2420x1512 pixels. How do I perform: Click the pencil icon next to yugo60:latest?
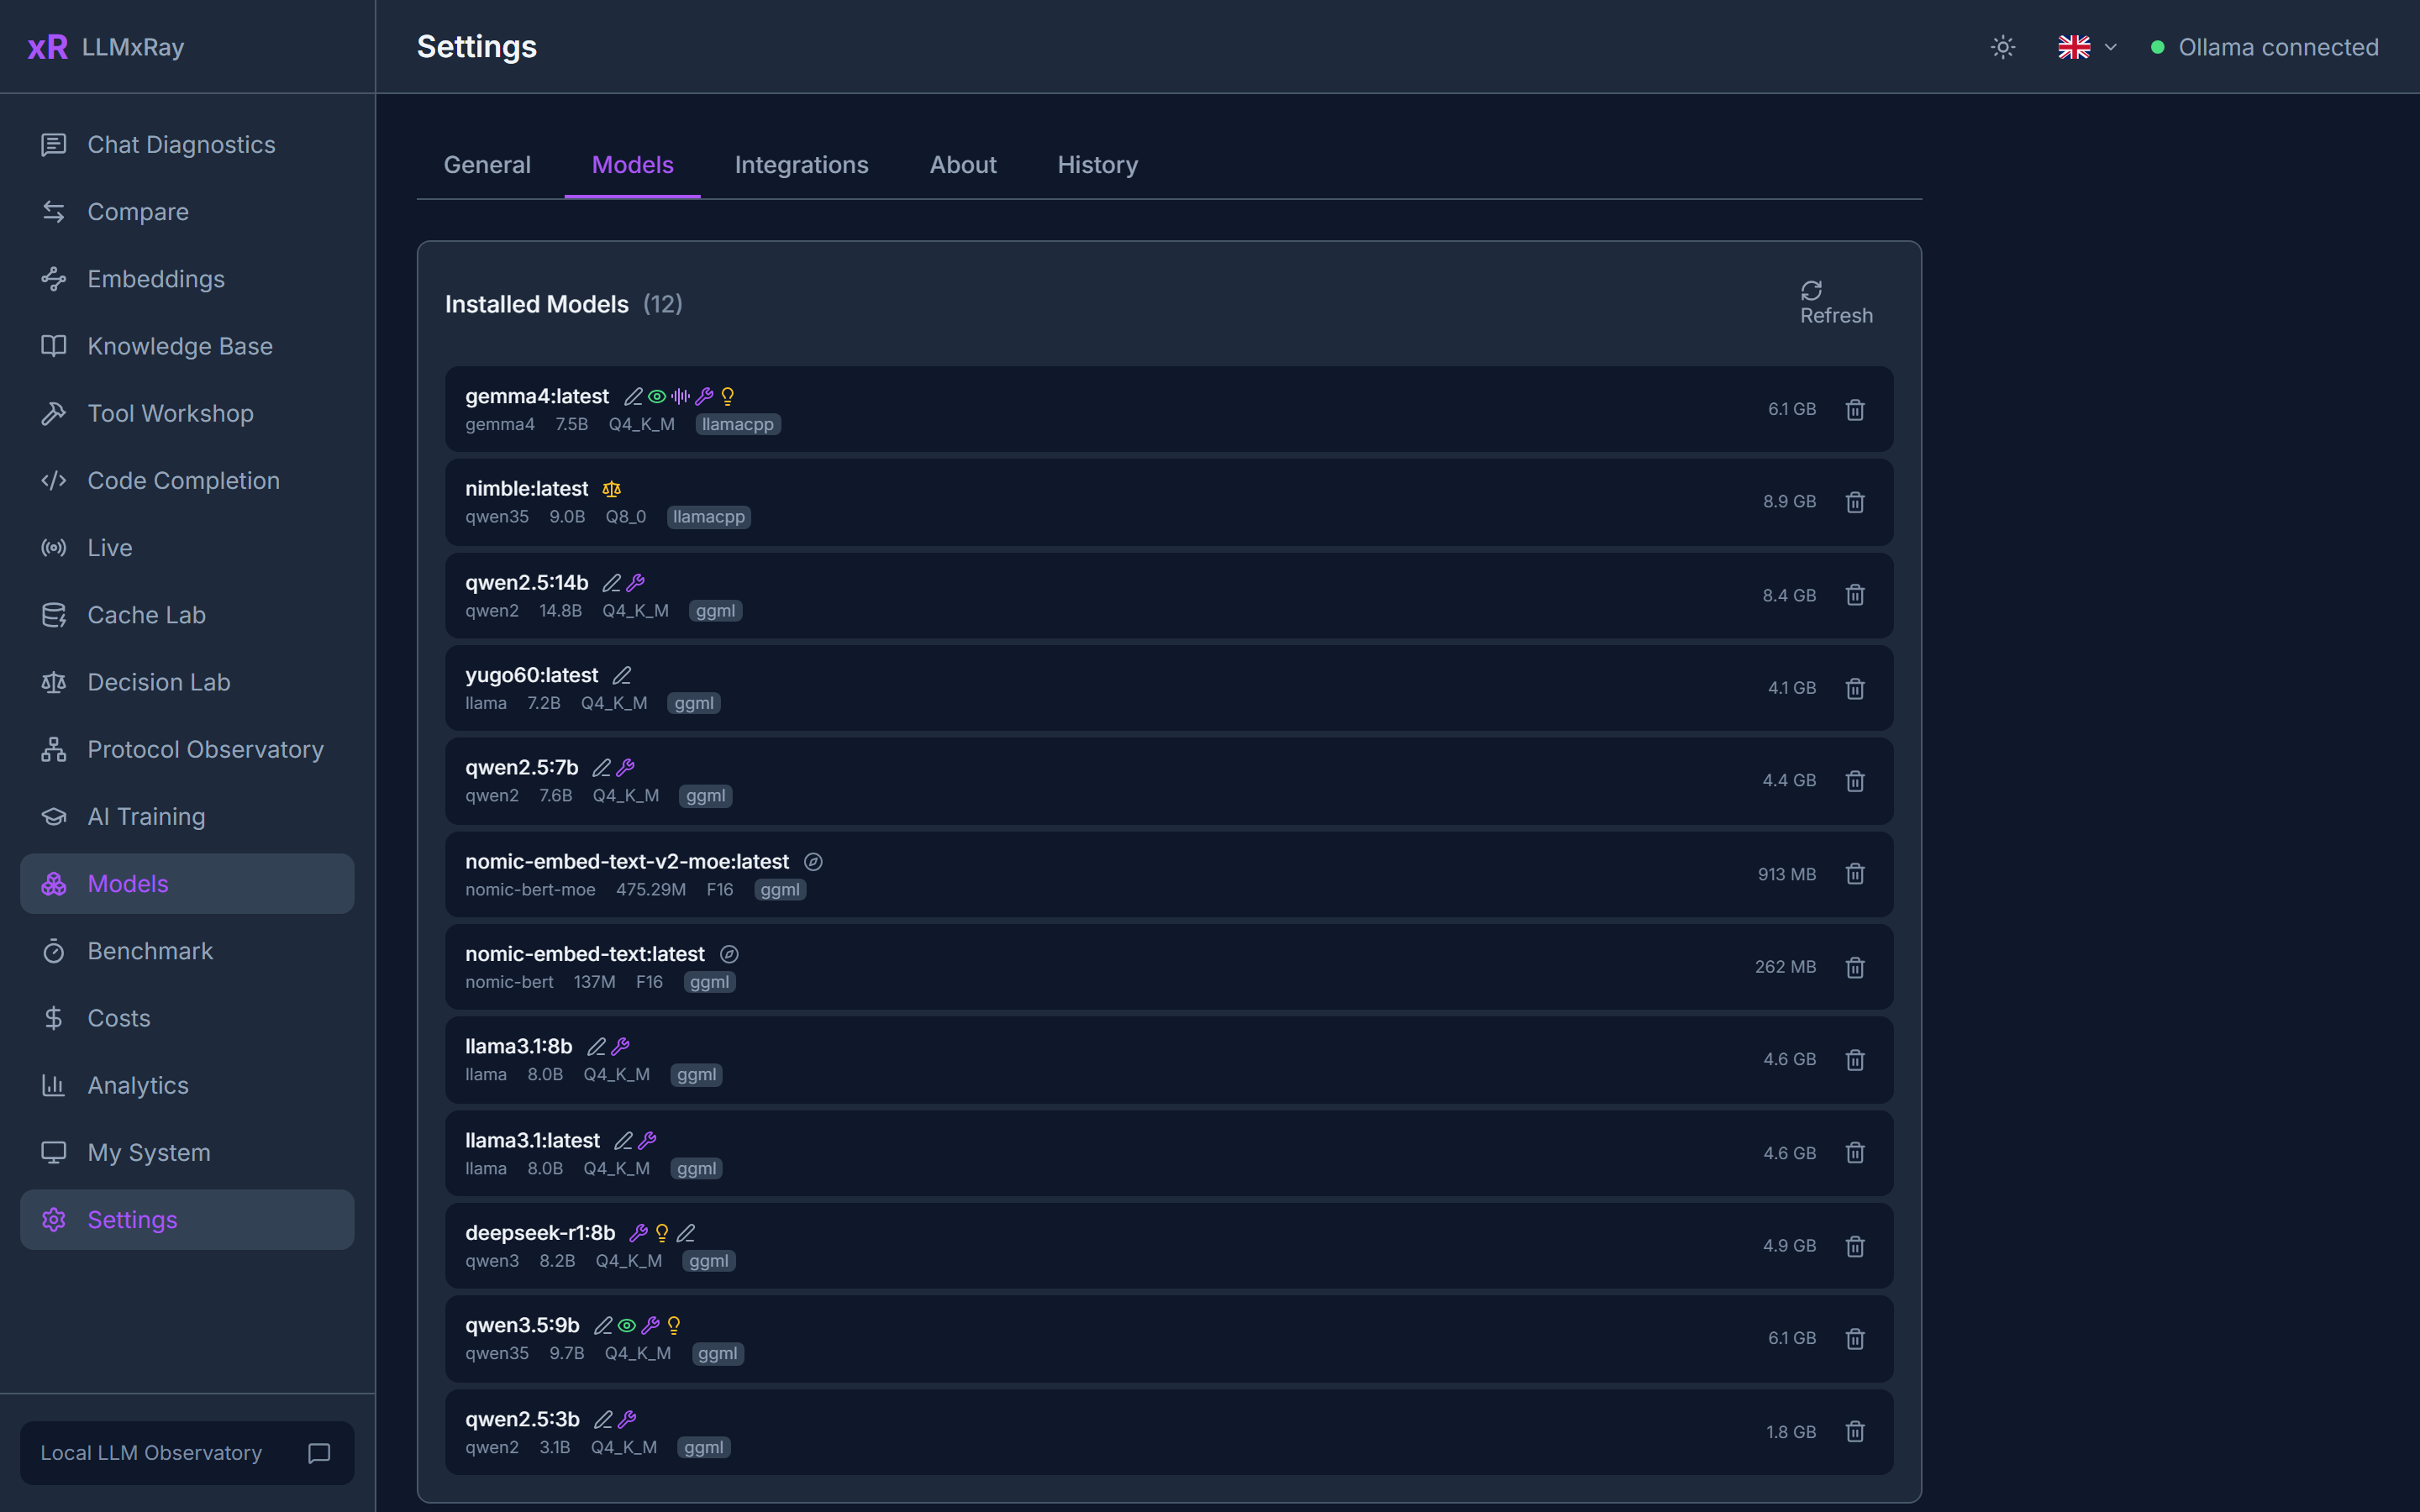pyautogui.click(x=621, y=676)
